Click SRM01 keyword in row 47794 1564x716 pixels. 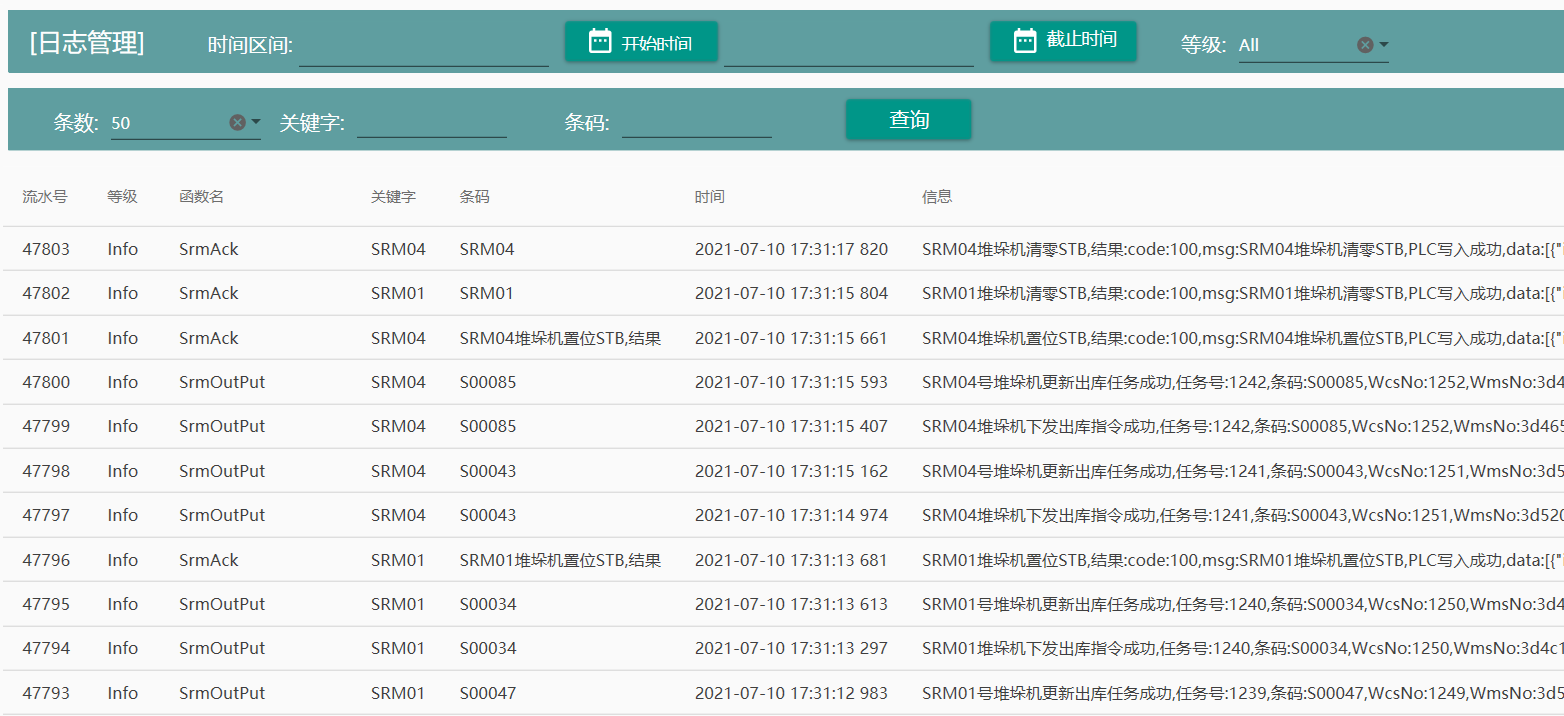[x=398, y=648]
